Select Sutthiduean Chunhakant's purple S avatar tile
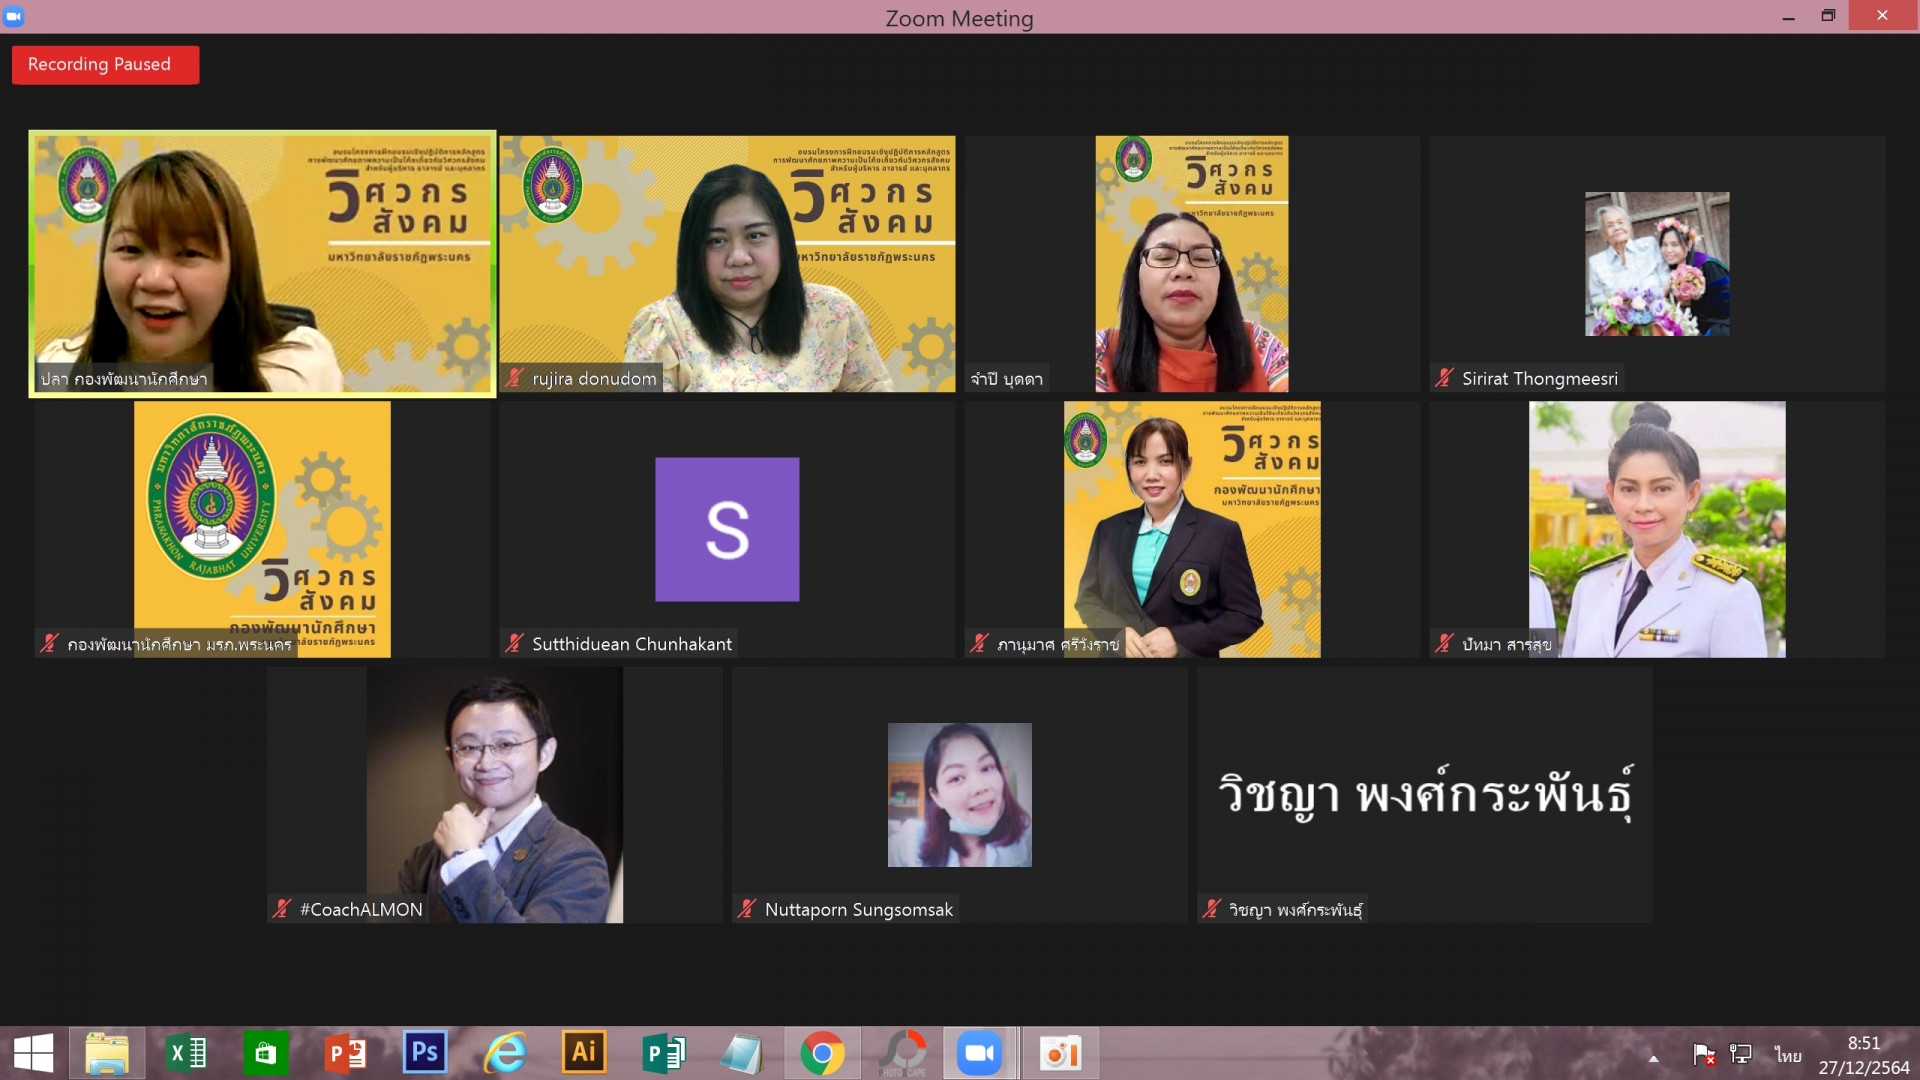This screenshot has height=1080, width=1920. point(727,529)
